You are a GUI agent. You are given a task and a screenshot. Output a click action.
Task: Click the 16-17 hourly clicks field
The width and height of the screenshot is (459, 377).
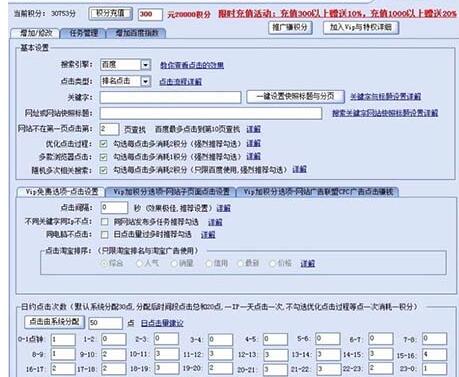[x=63, y=369]
